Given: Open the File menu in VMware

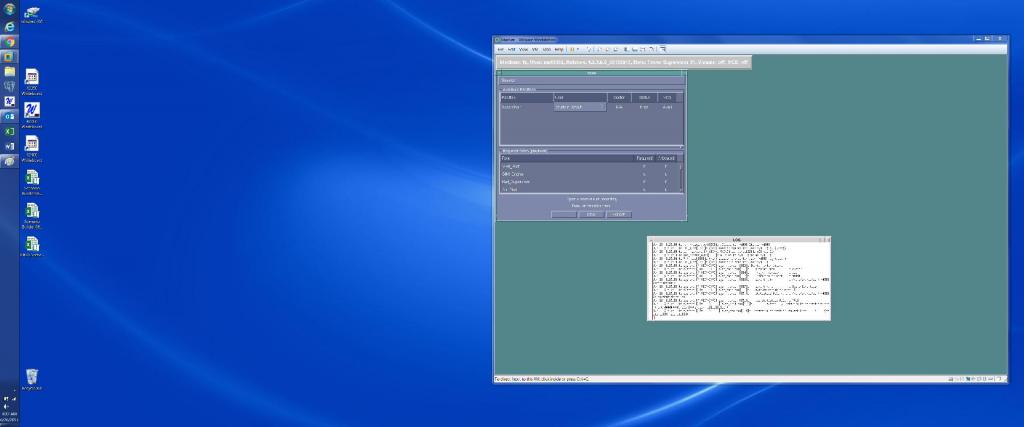Looking at the screenshot, I should tap(501, 49).
